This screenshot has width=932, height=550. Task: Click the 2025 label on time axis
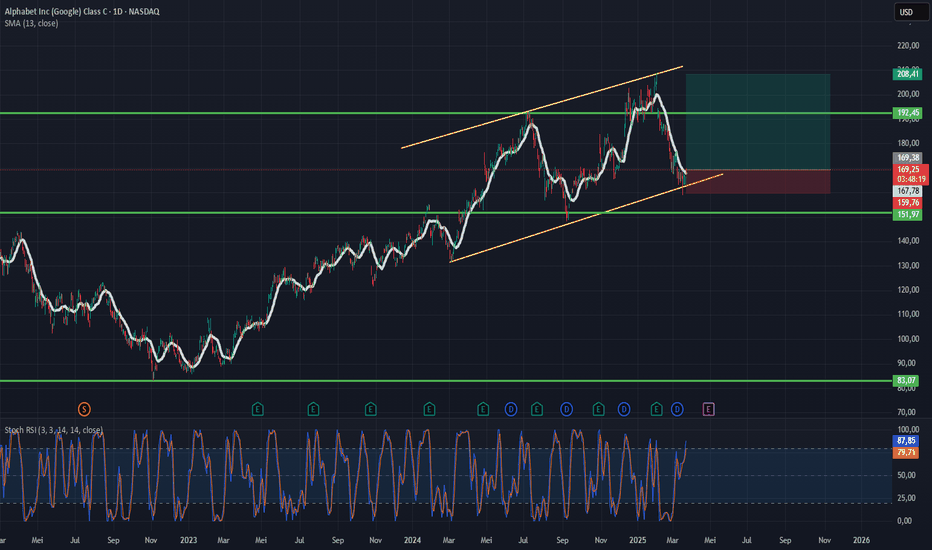point(637,540)
